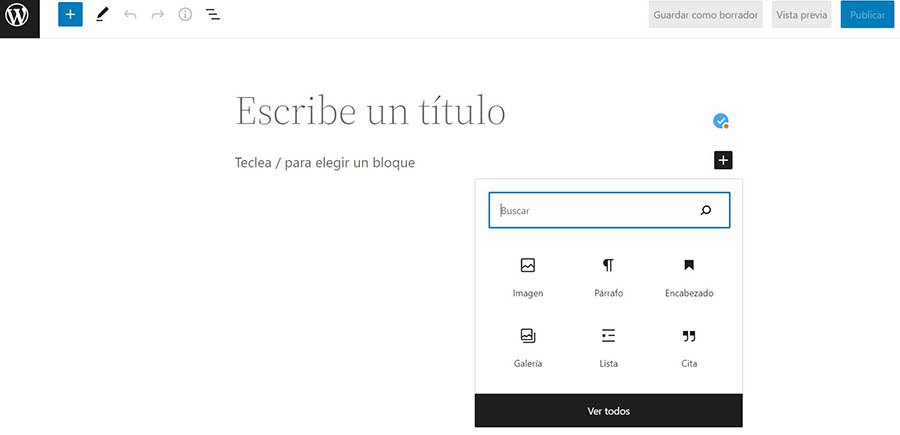Select the pencil Tools icon

click(x=101, y=15)
